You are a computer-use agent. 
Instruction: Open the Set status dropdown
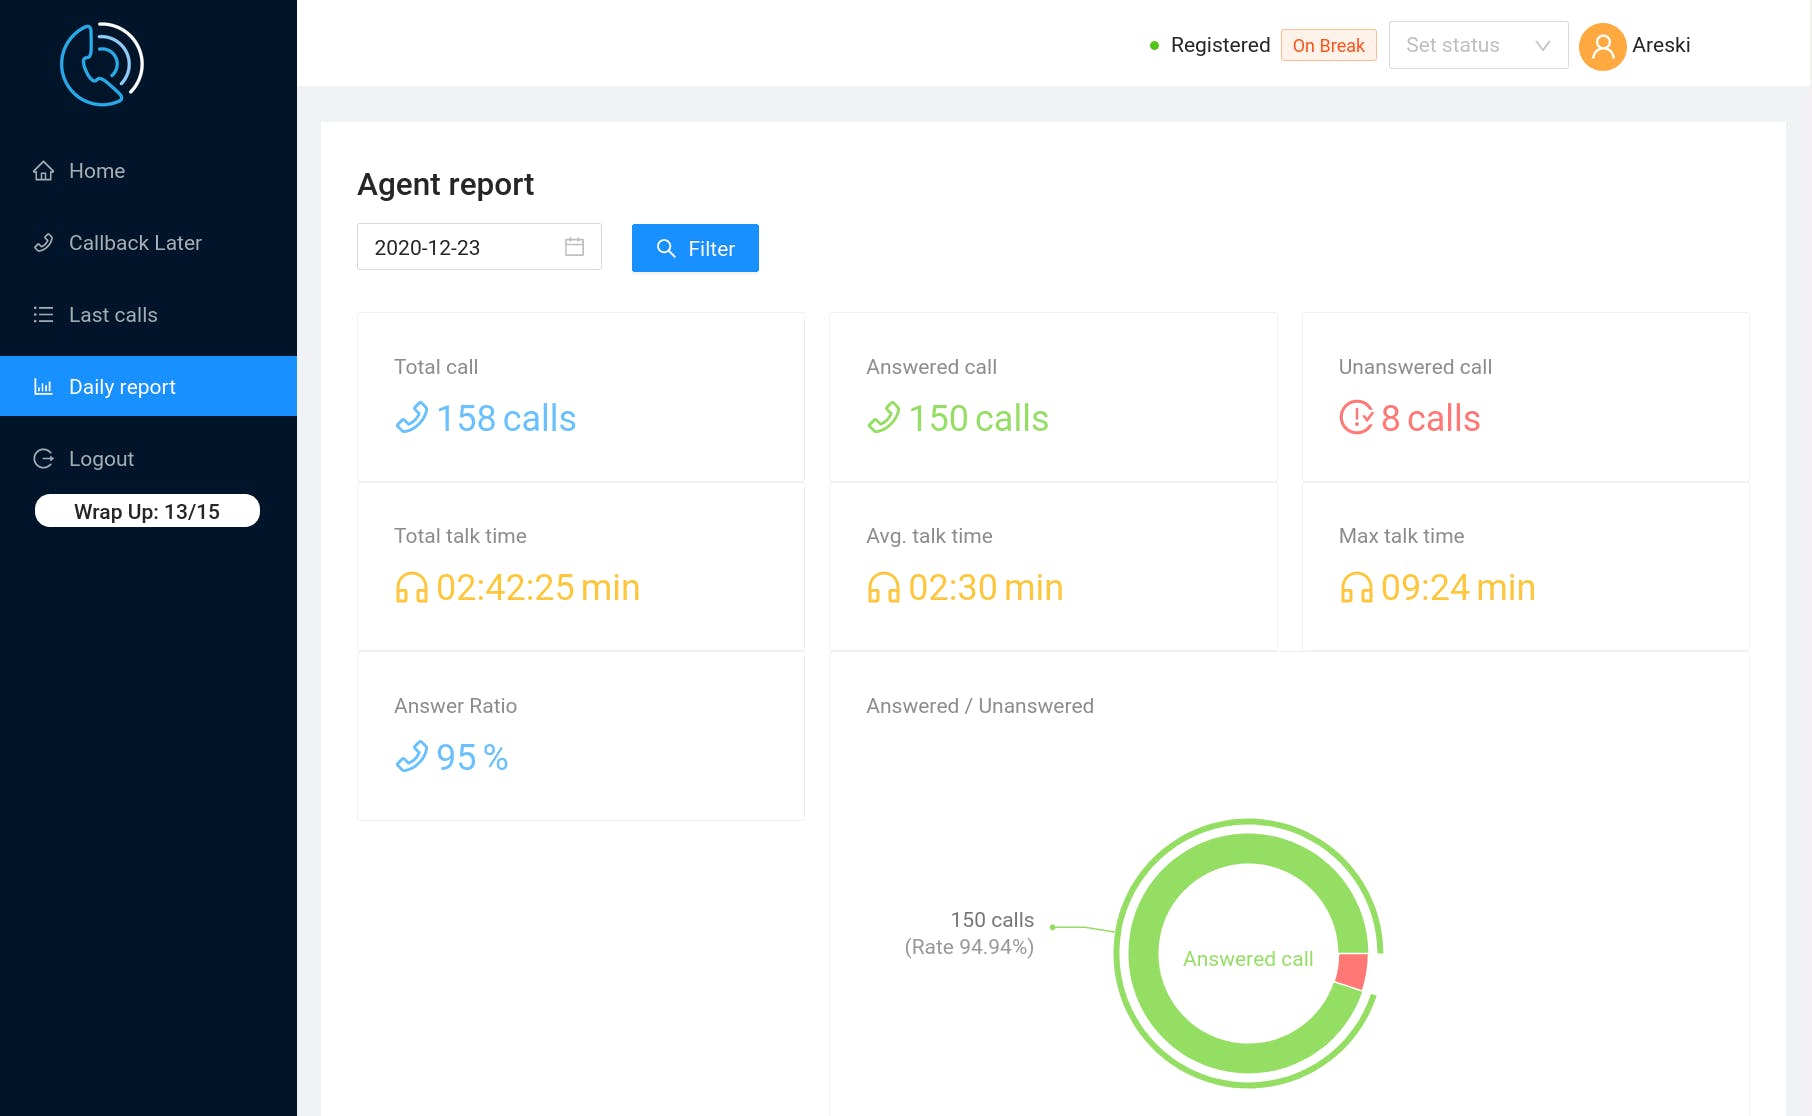[x=1478, y=45]
